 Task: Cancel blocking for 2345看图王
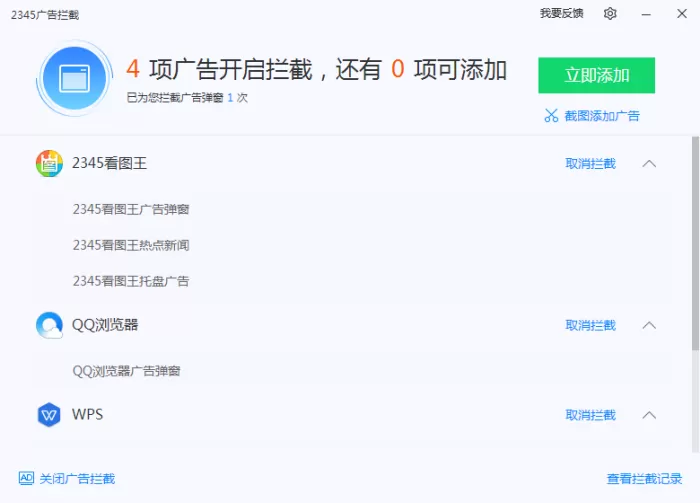pos(590,164)
